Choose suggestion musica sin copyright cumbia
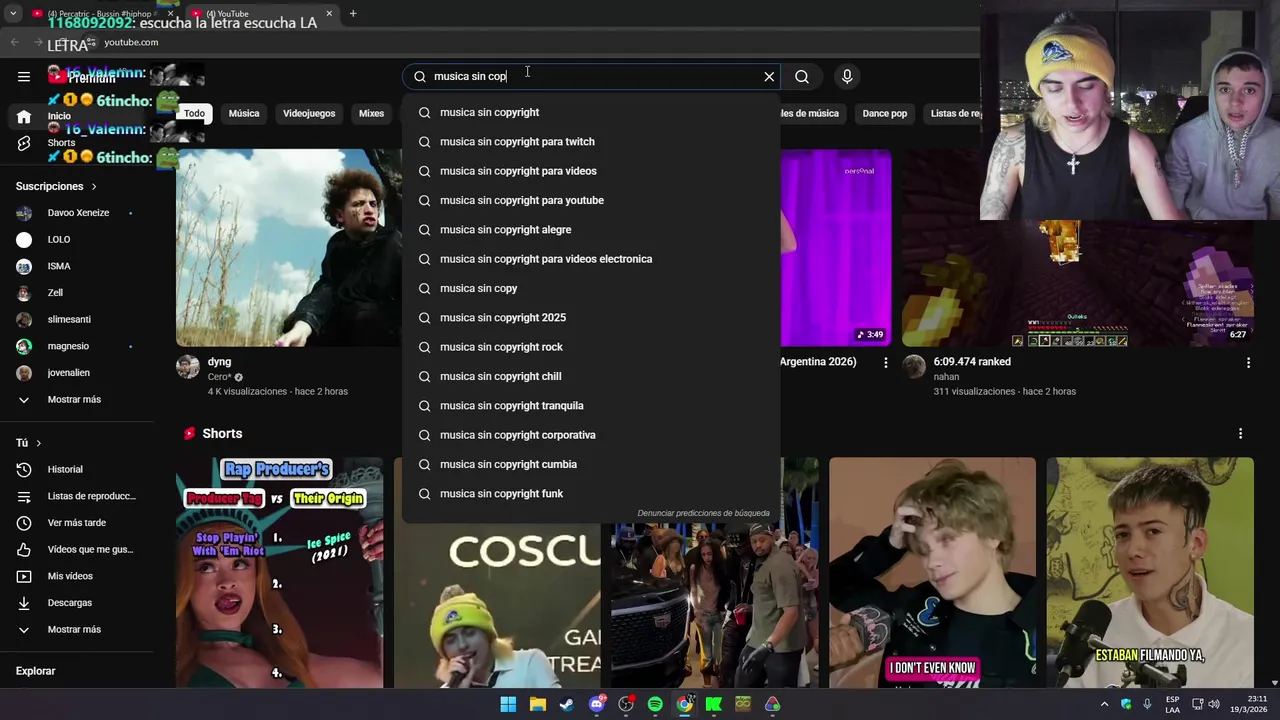The width and height of the screenshot is (1280, 720). (591, 464)
